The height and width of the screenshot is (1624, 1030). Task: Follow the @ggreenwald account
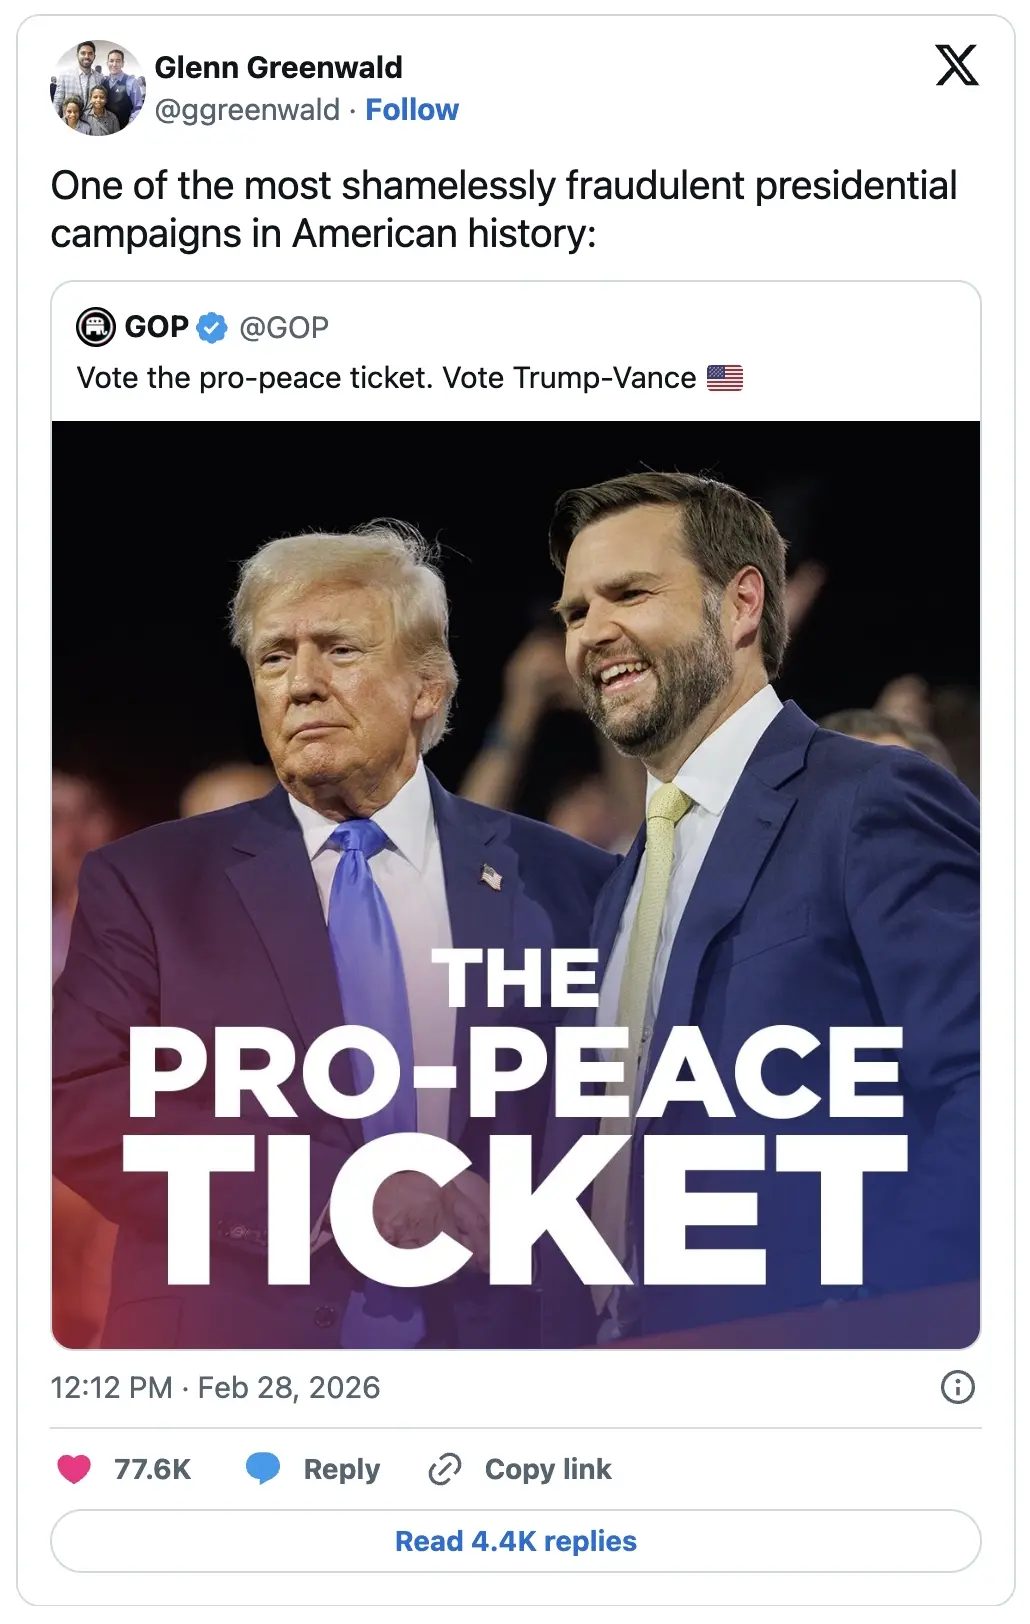411,109
